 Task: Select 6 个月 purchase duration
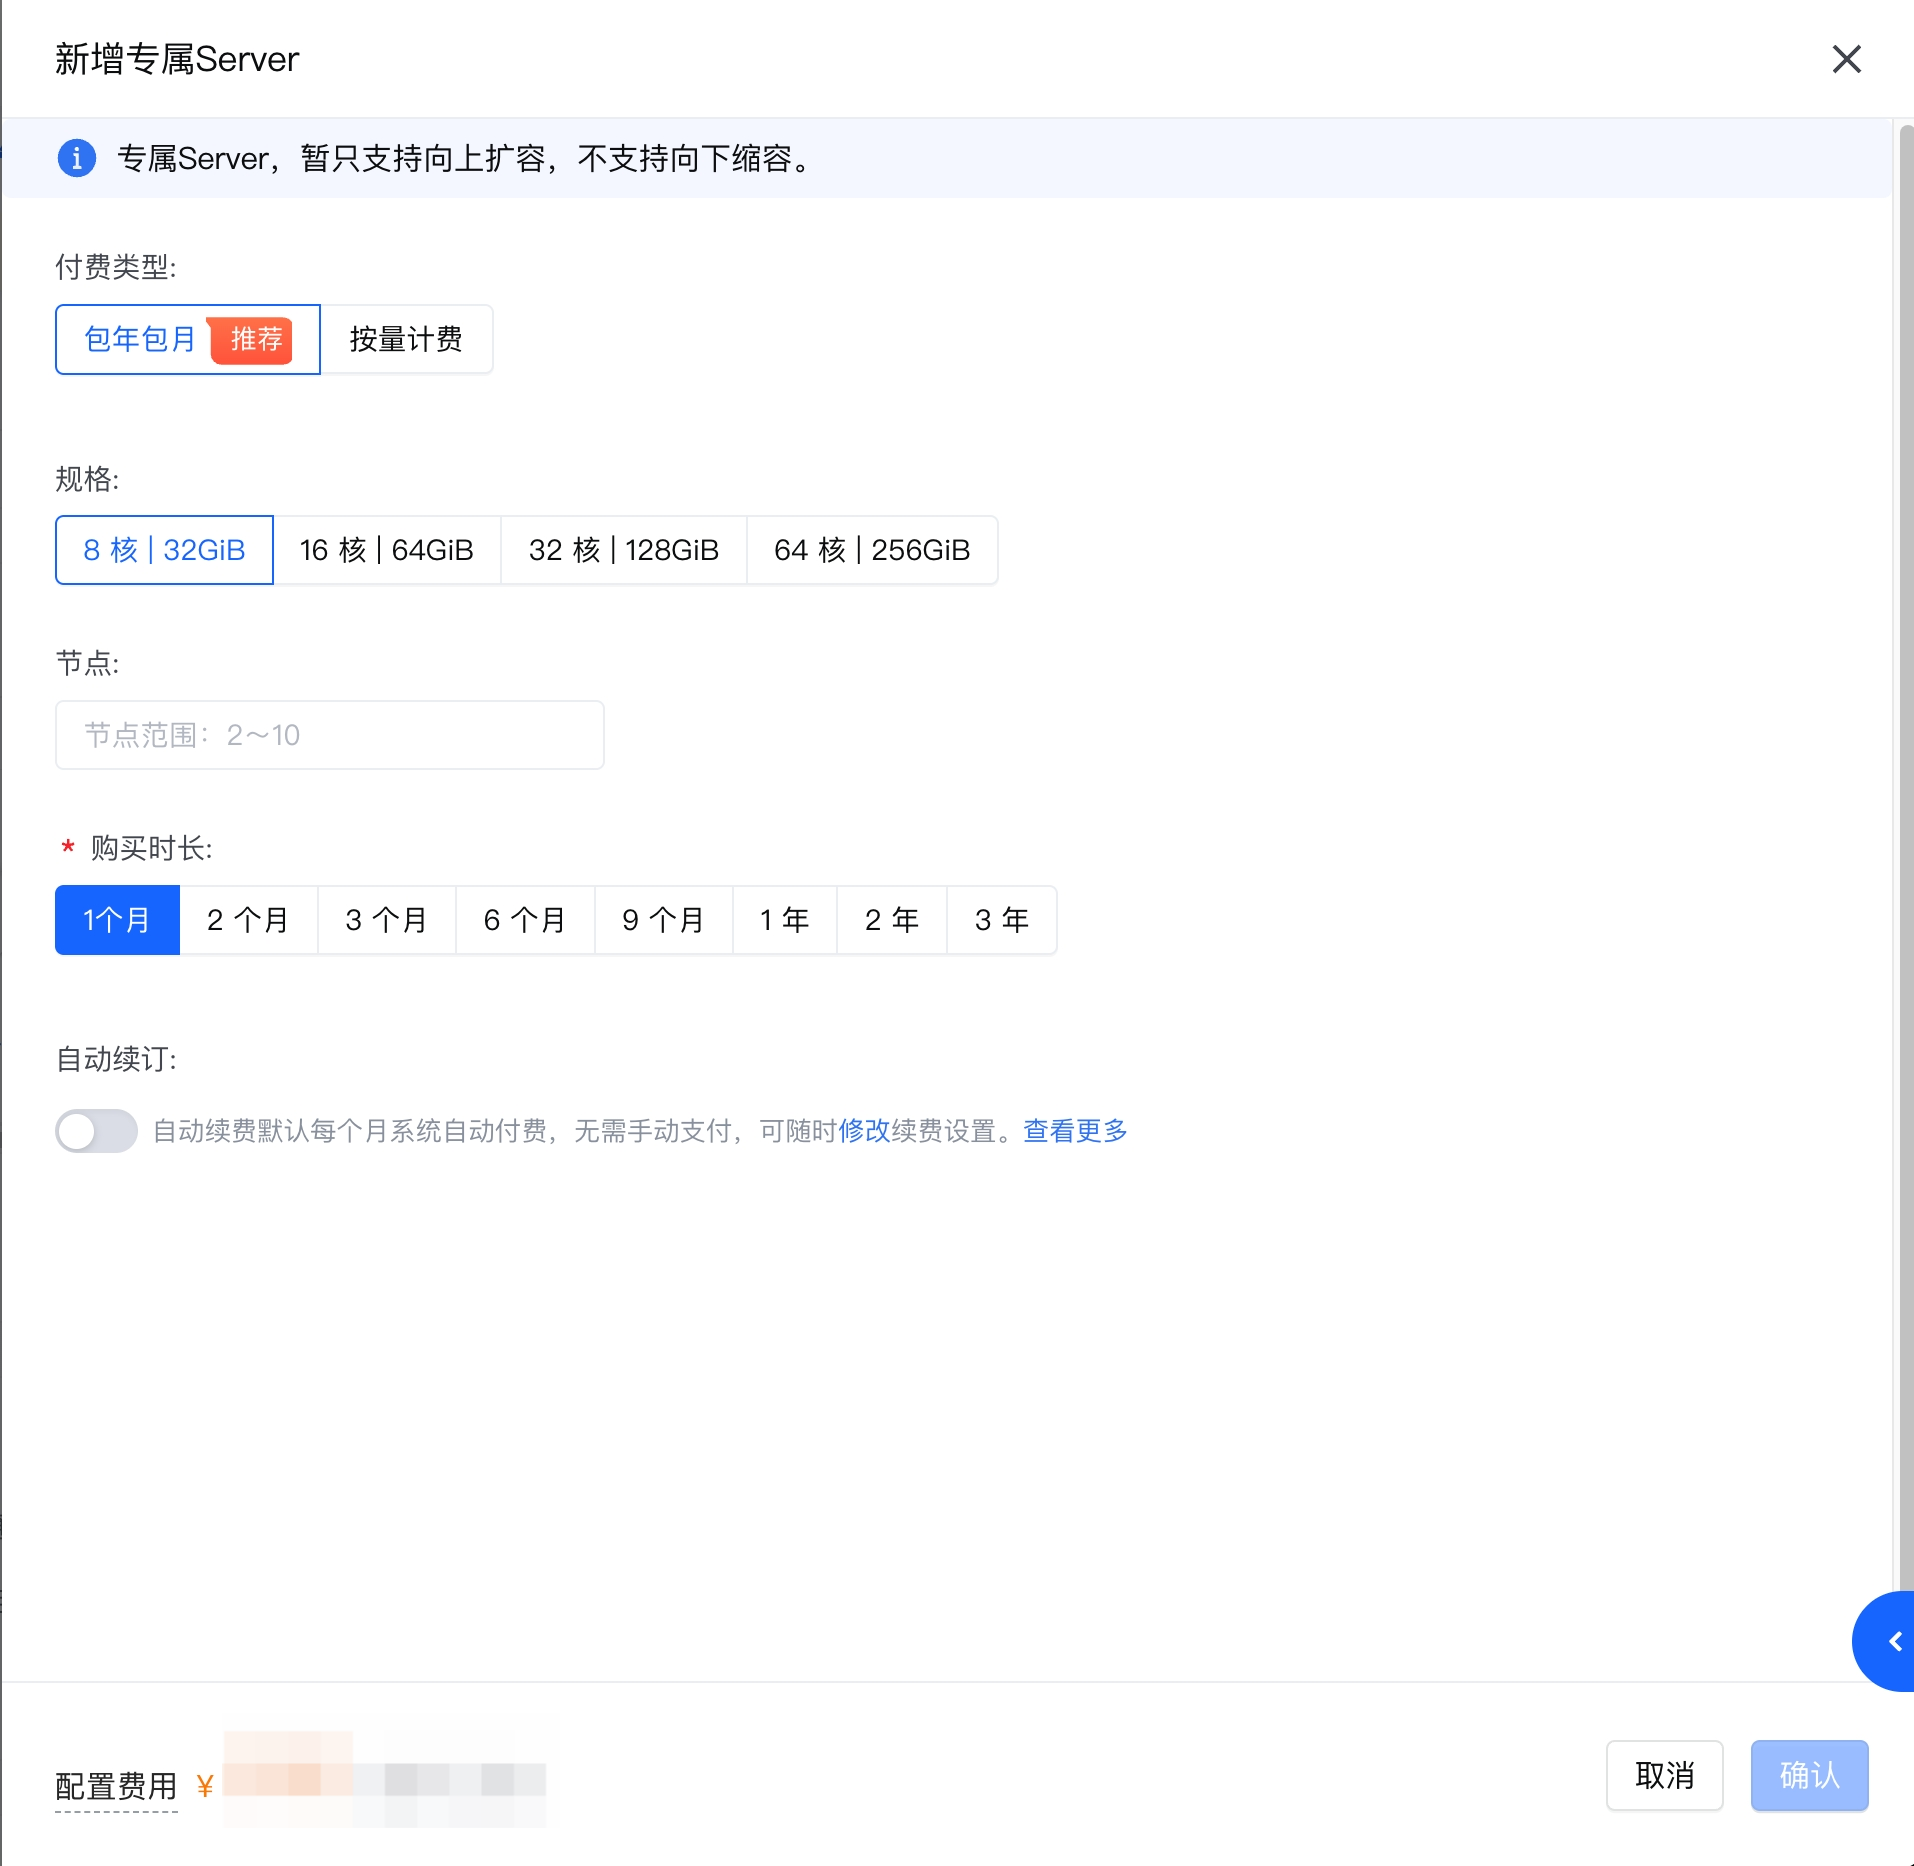pyautogui.click(x=525, y=920)
